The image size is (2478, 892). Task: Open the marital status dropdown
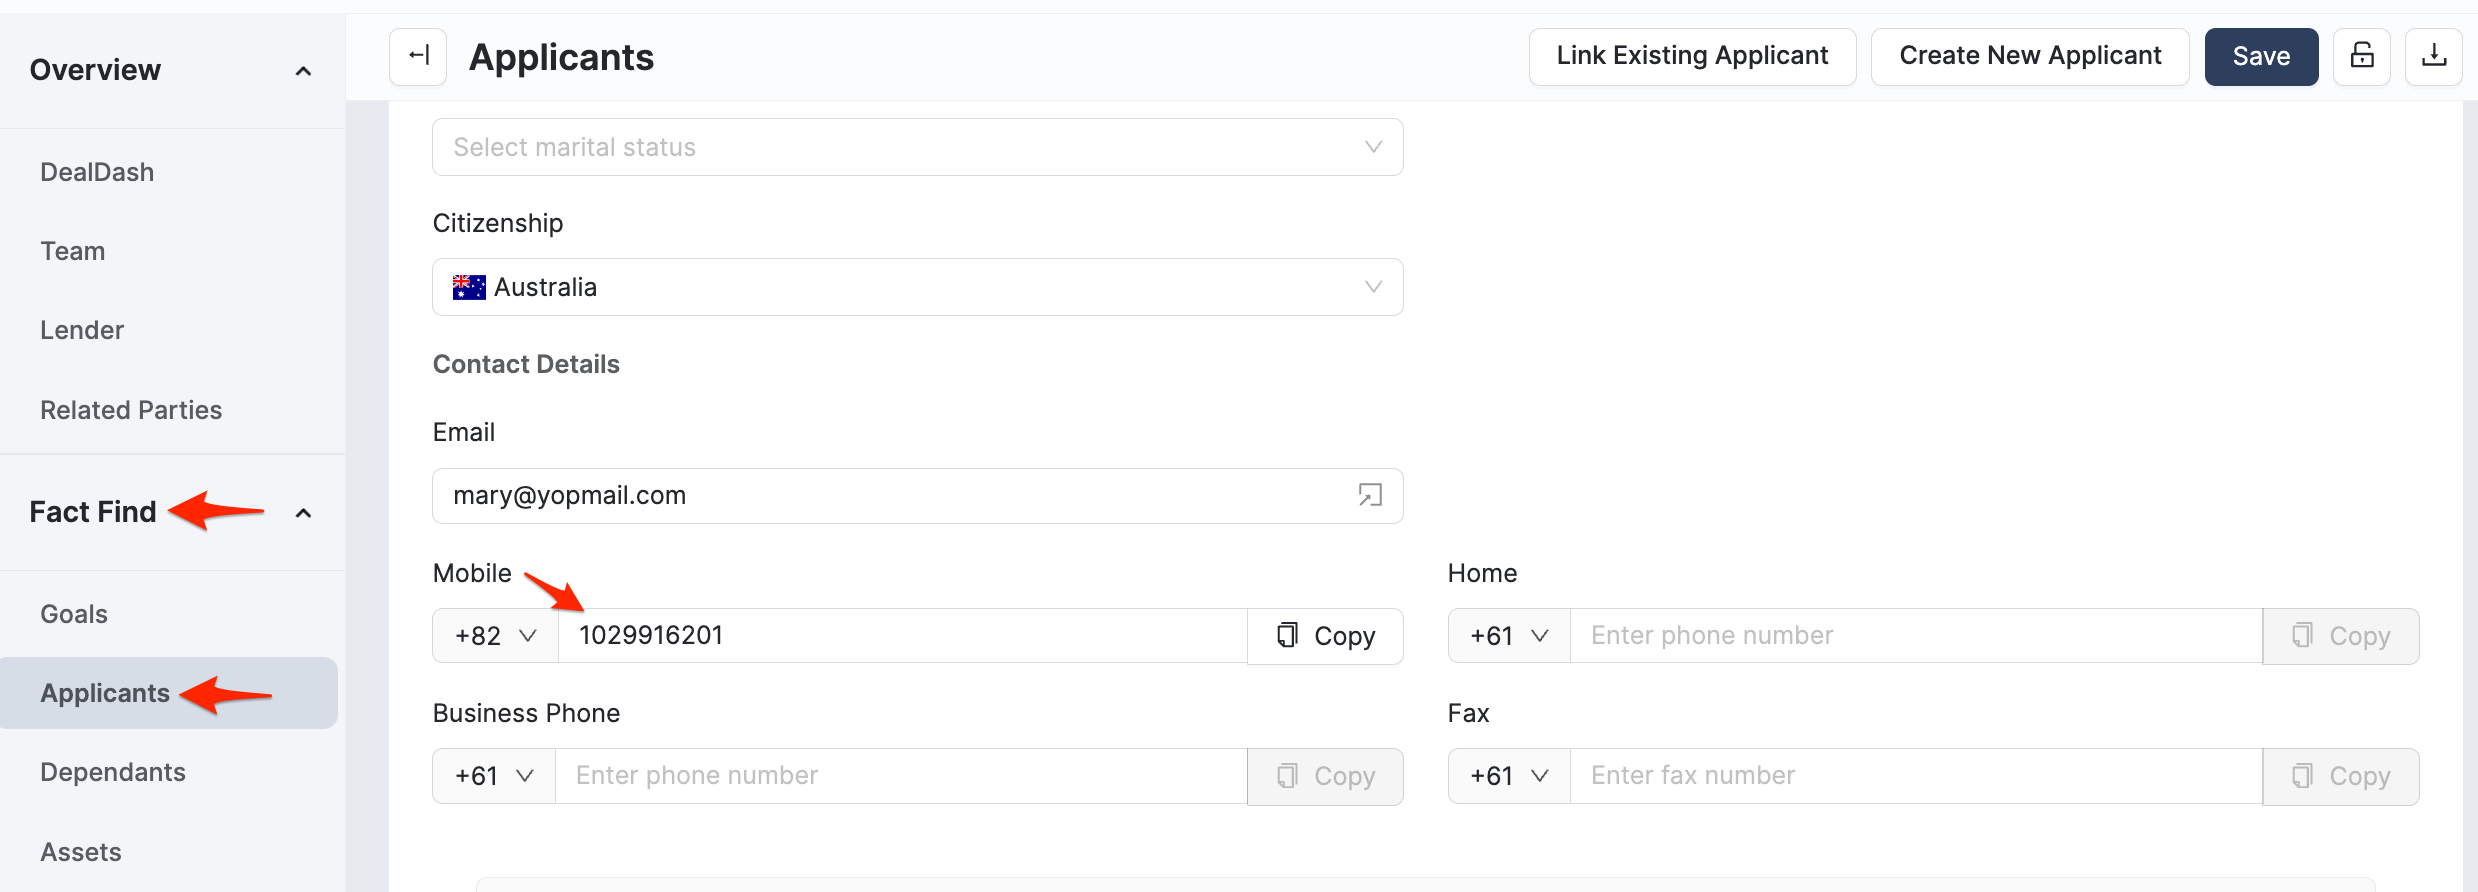click(x=917, y=147)
